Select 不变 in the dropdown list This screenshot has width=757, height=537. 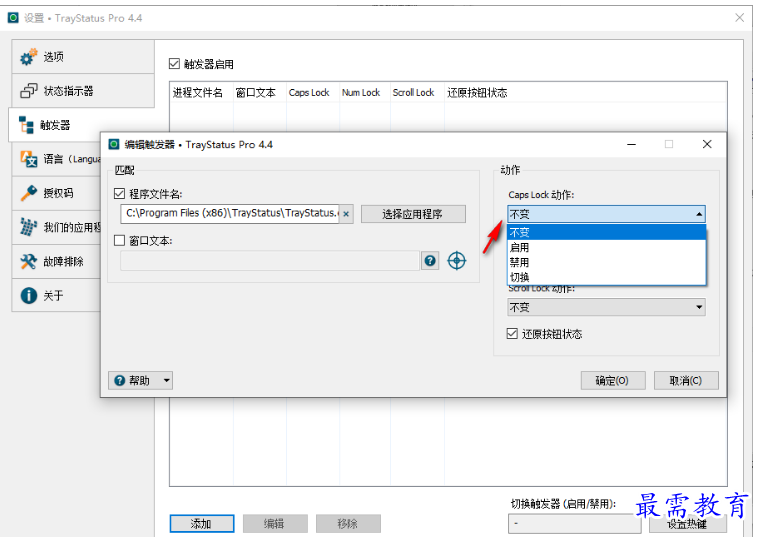(x=607, y=232)
